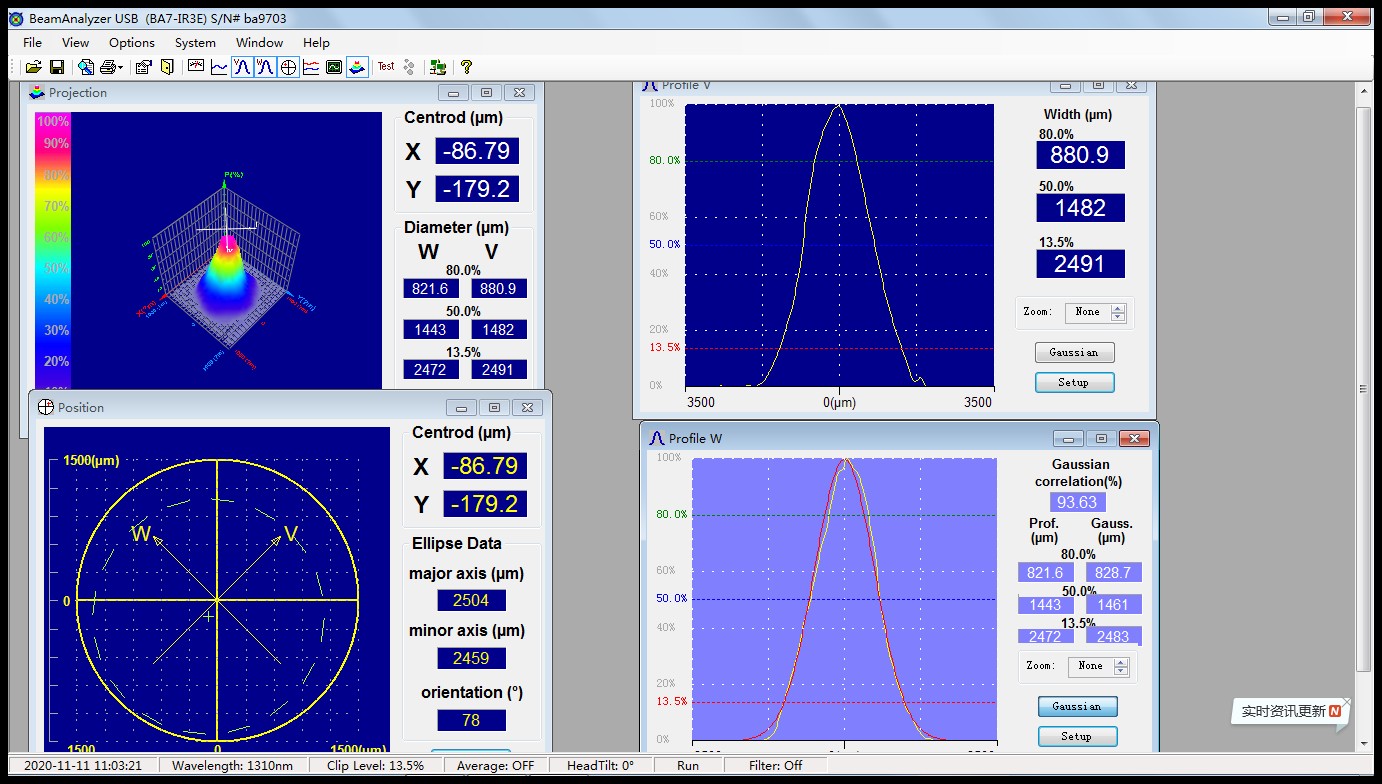The height and width of the screenshot is (784, 1382).
Task: Expand the printer icon dropdown arrow
Action: (x=120, y=68)
